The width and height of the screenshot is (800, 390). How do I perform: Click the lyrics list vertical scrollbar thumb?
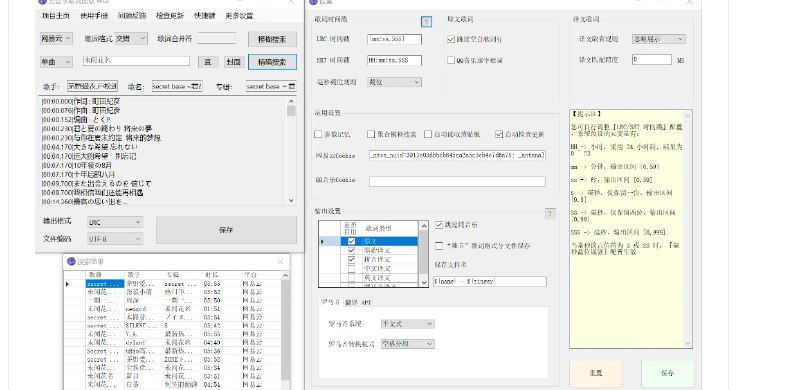(291, 111)
